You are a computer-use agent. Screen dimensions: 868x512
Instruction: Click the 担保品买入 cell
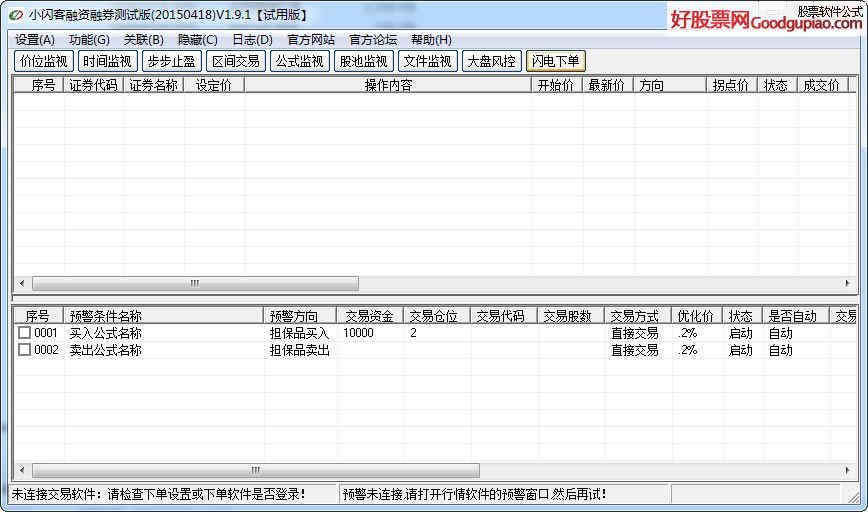click(x=299, y=333)
